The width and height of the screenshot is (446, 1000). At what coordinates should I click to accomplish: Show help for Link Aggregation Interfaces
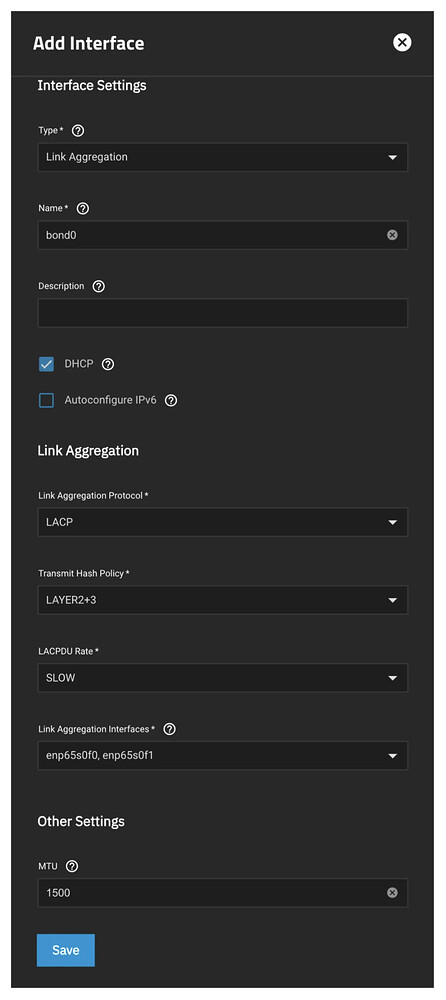[169, 729]
